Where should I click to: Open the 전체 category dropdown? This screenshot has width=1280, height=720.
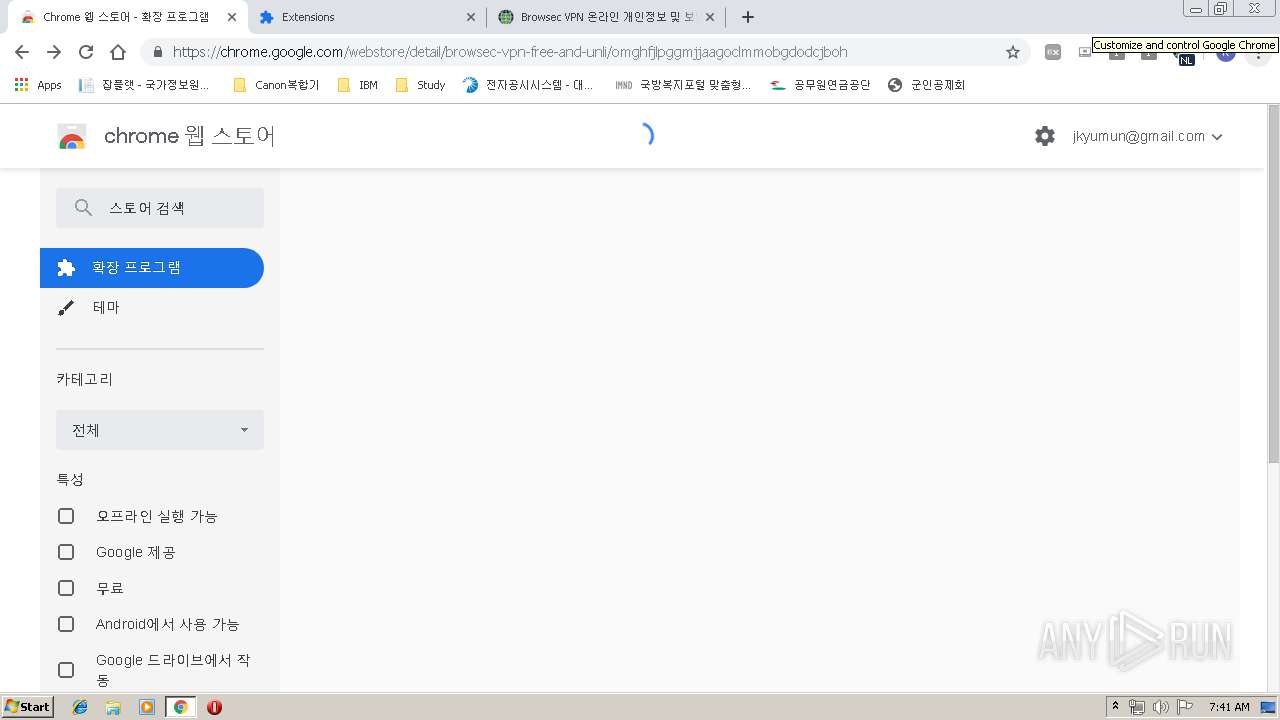click(x=160, y=430)
